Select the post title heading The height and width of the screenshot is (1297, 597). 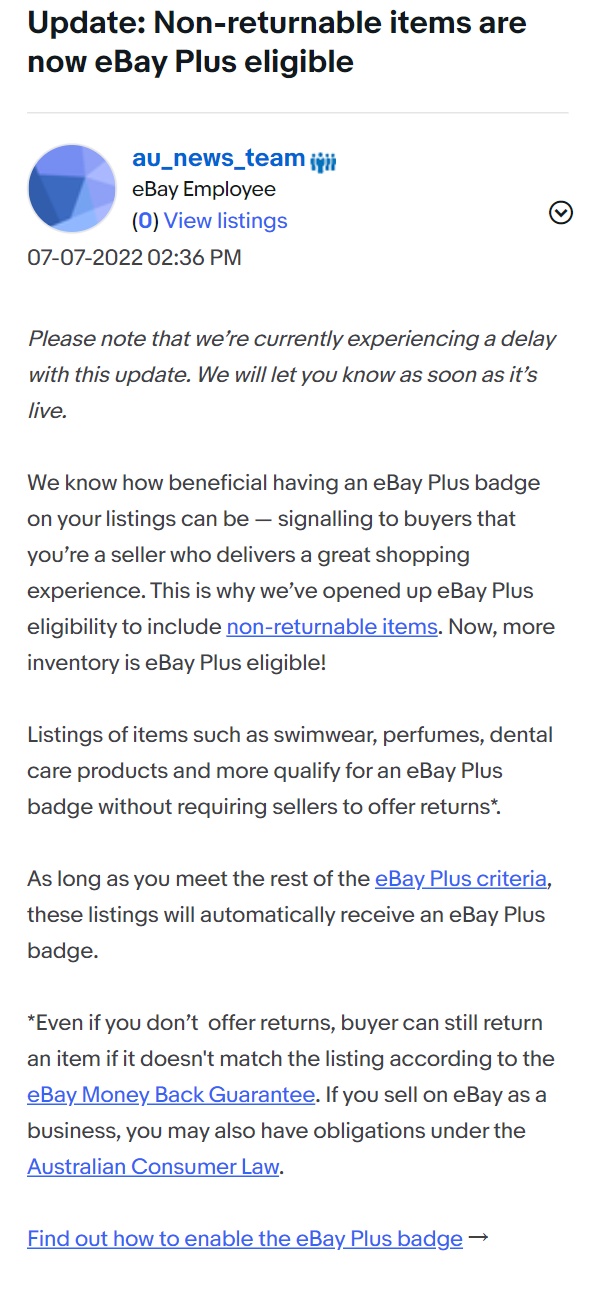(278, 46)
